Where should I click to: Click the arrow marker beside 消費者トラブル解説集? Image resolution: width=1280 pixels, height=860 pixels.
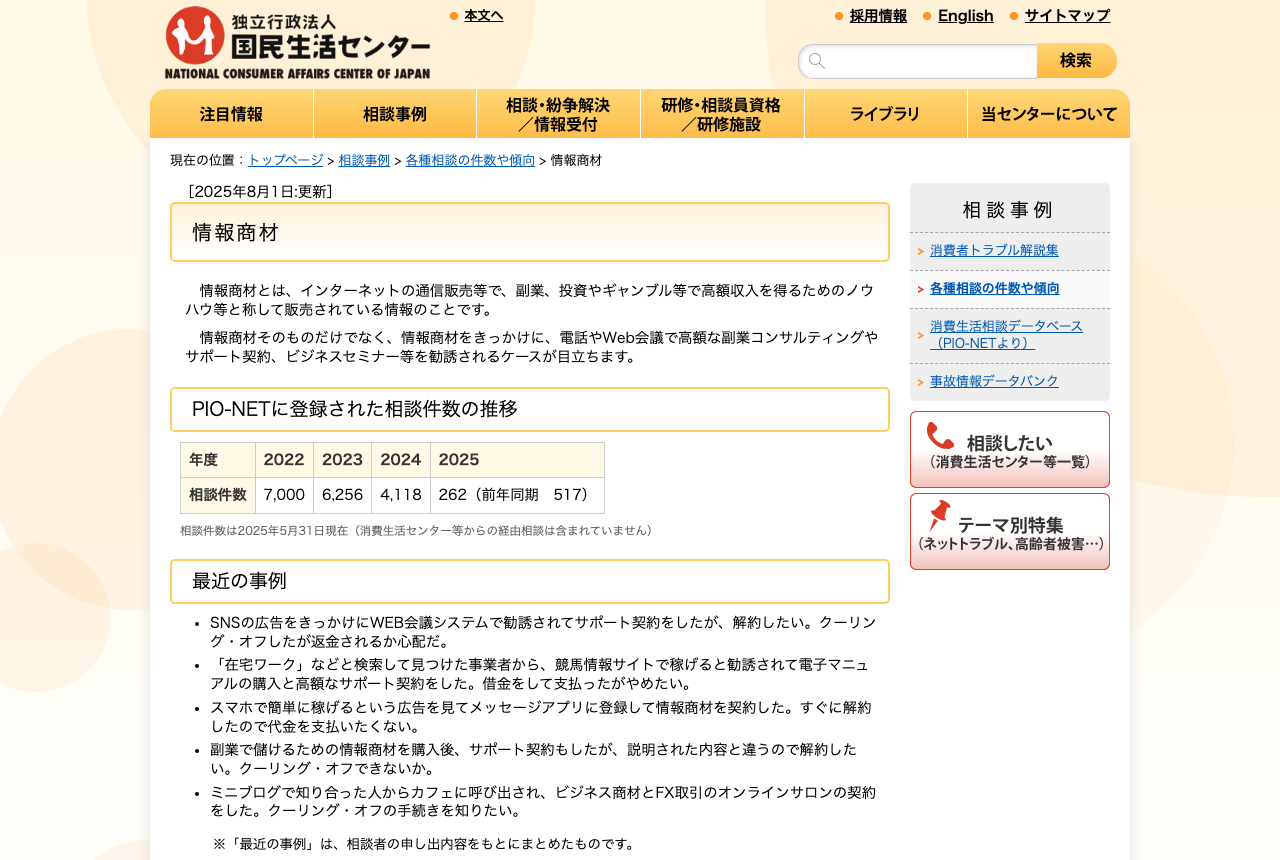920,251
